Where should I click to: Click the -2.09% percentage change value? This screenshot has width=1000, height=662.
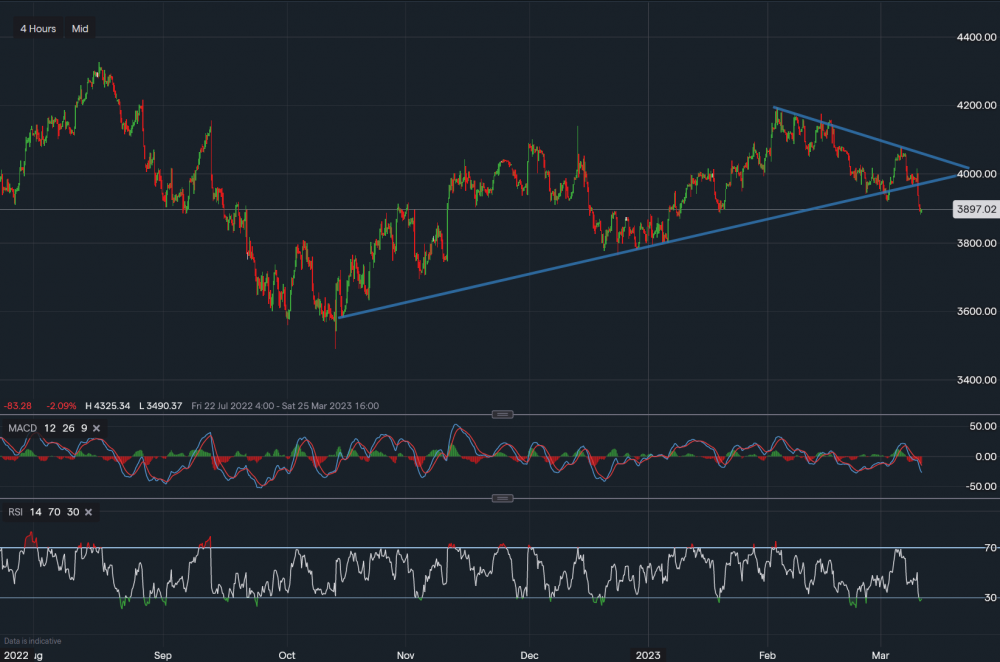click(x=61, y=406)
